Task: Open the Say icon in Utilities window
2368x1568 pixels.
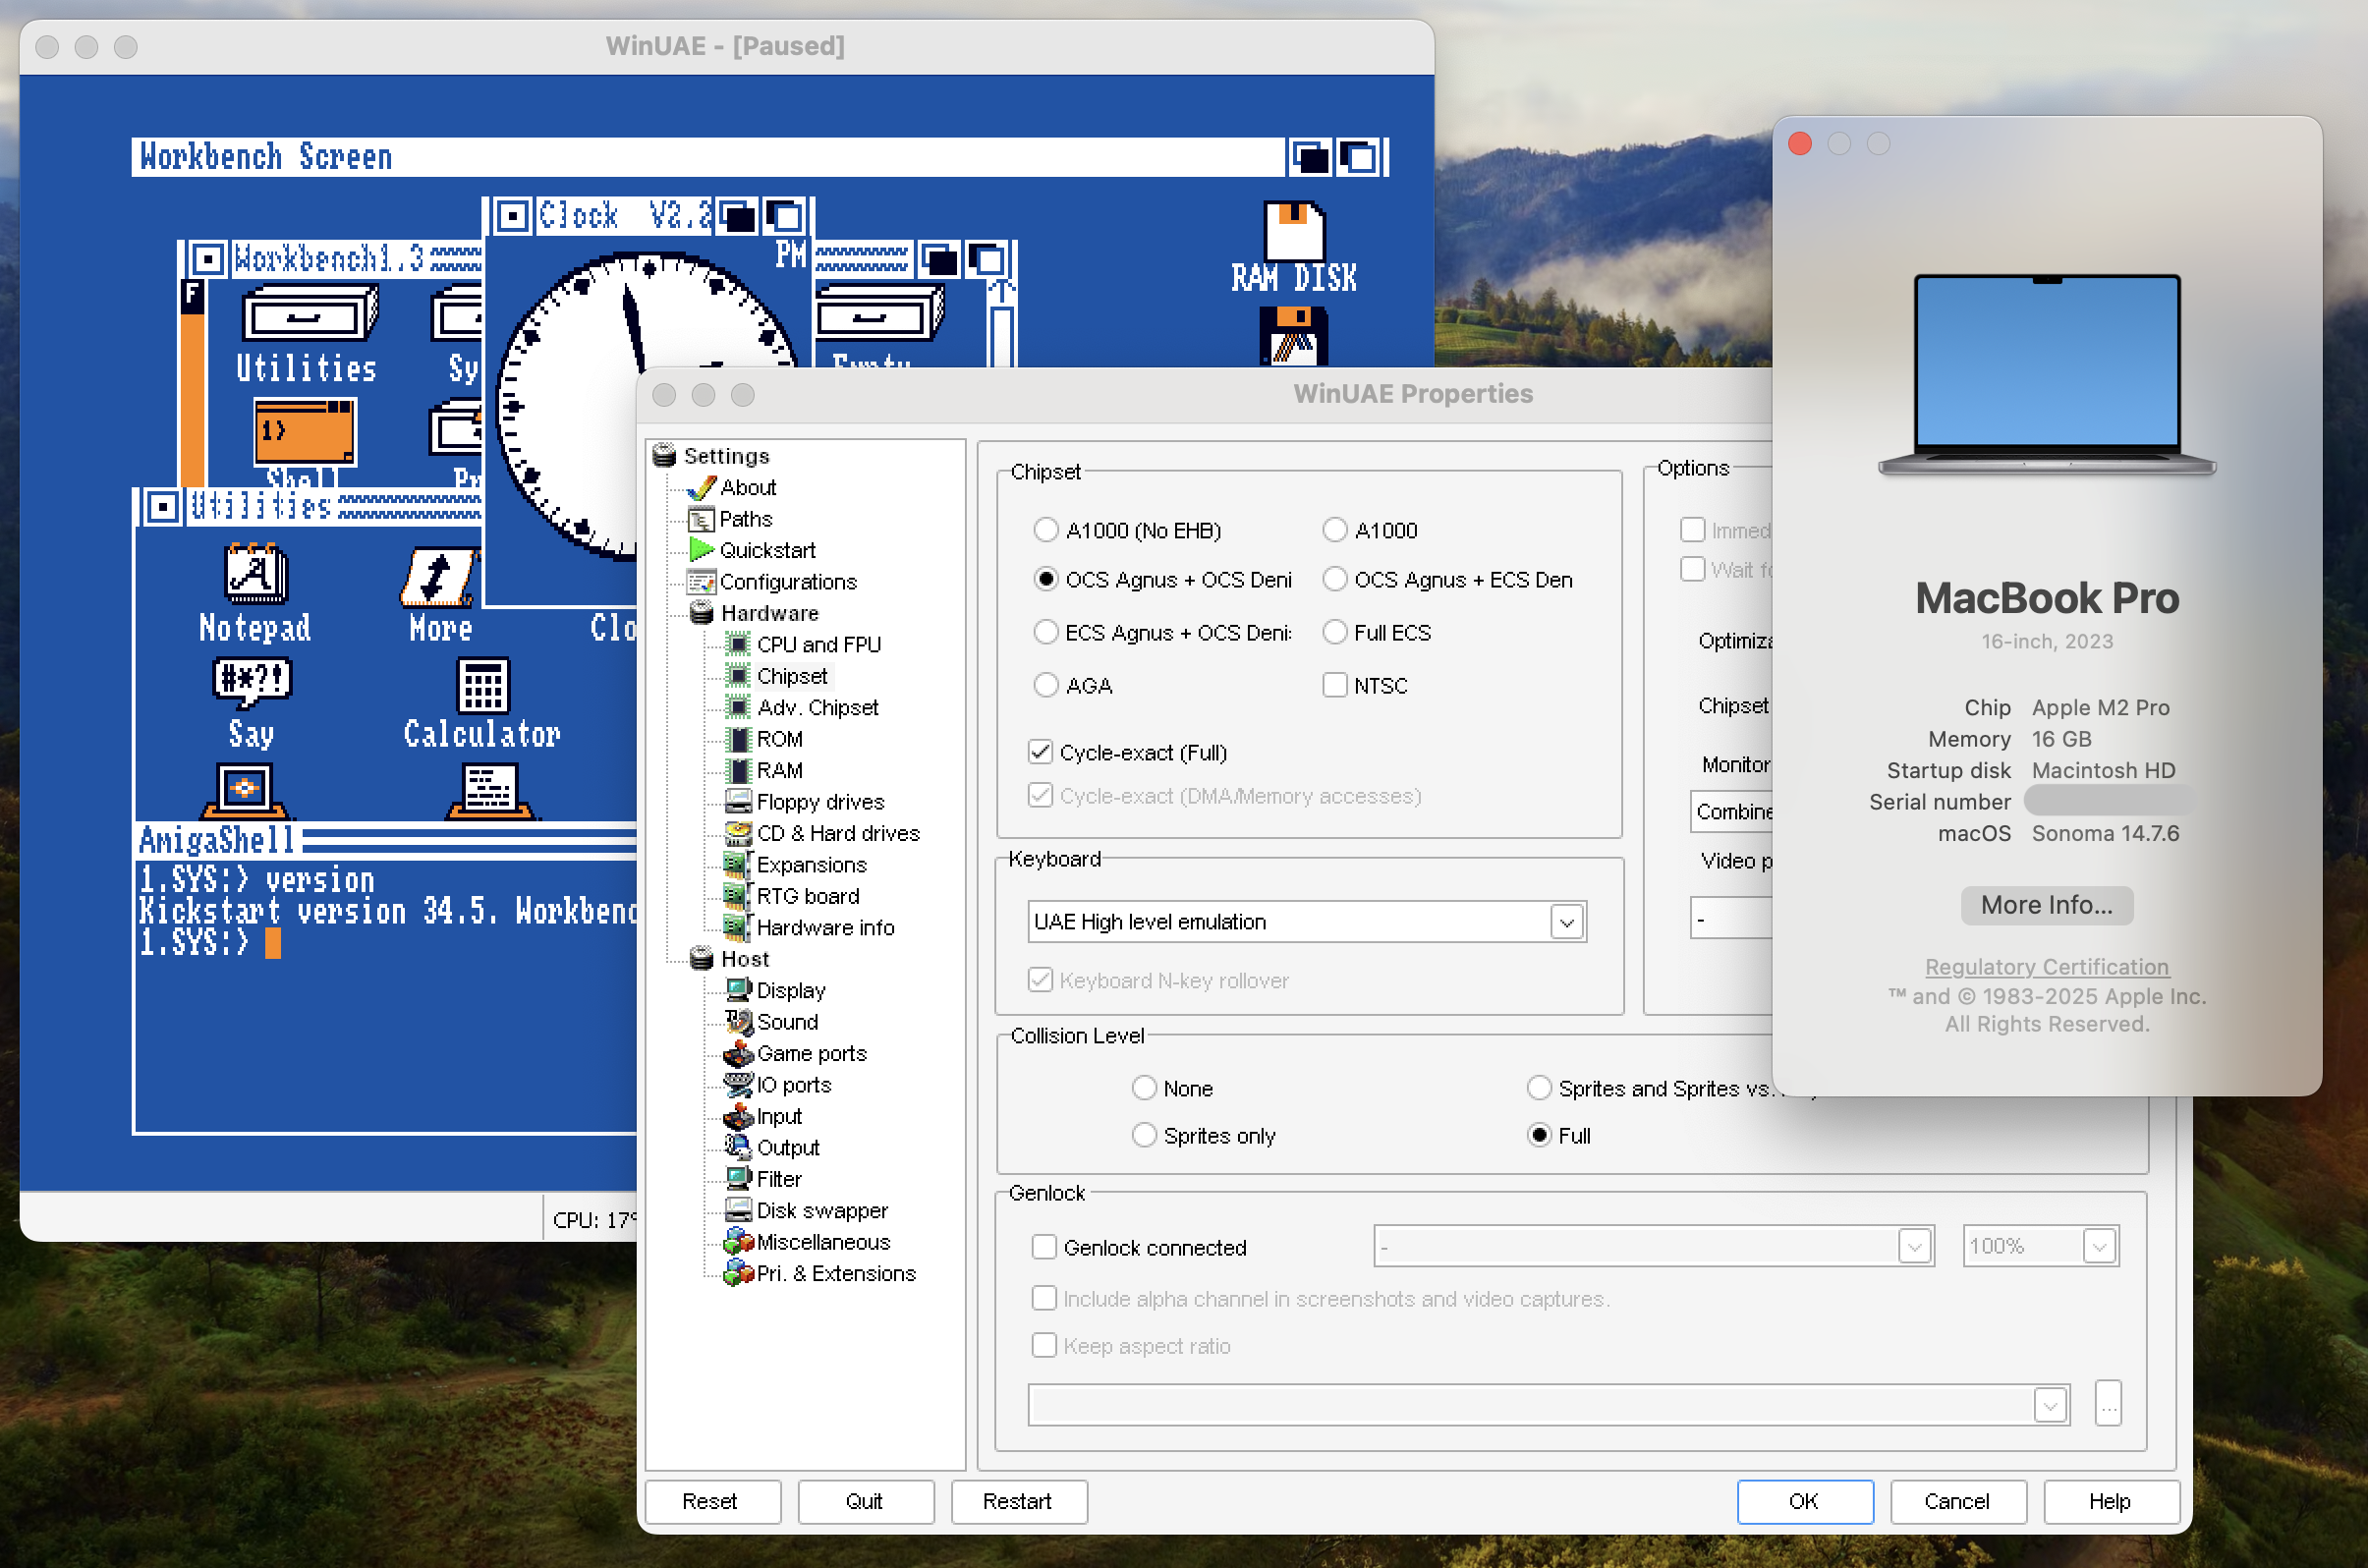Action: coord(251,703)
